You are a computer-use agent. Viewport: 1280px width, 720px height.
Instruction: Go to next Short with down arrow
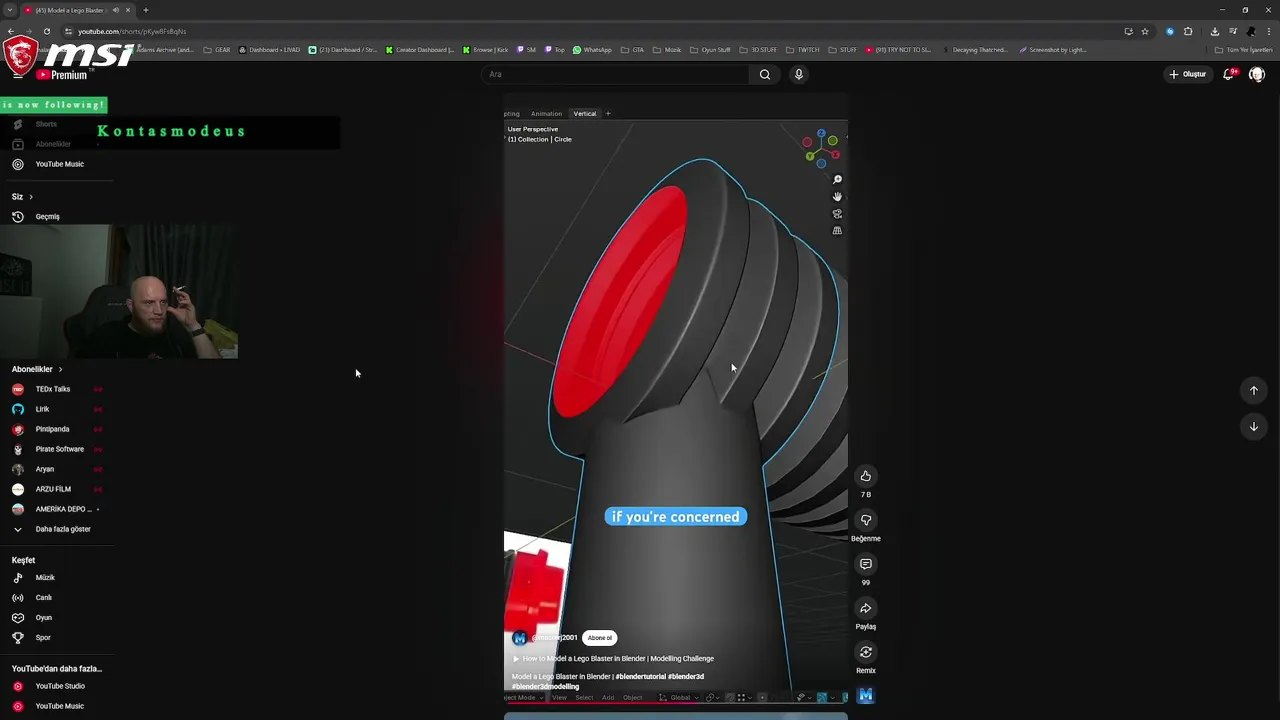click(1254, 426)
